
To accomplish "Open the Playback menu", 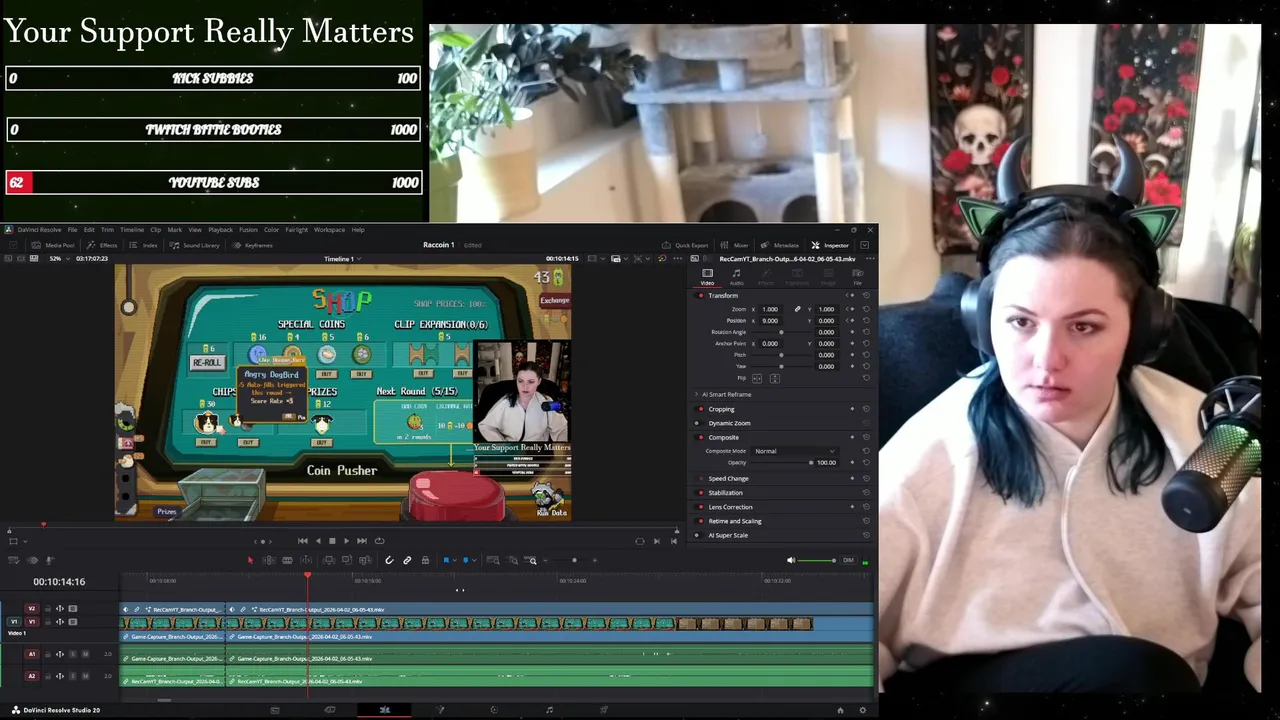I will [x=220, y=230].
